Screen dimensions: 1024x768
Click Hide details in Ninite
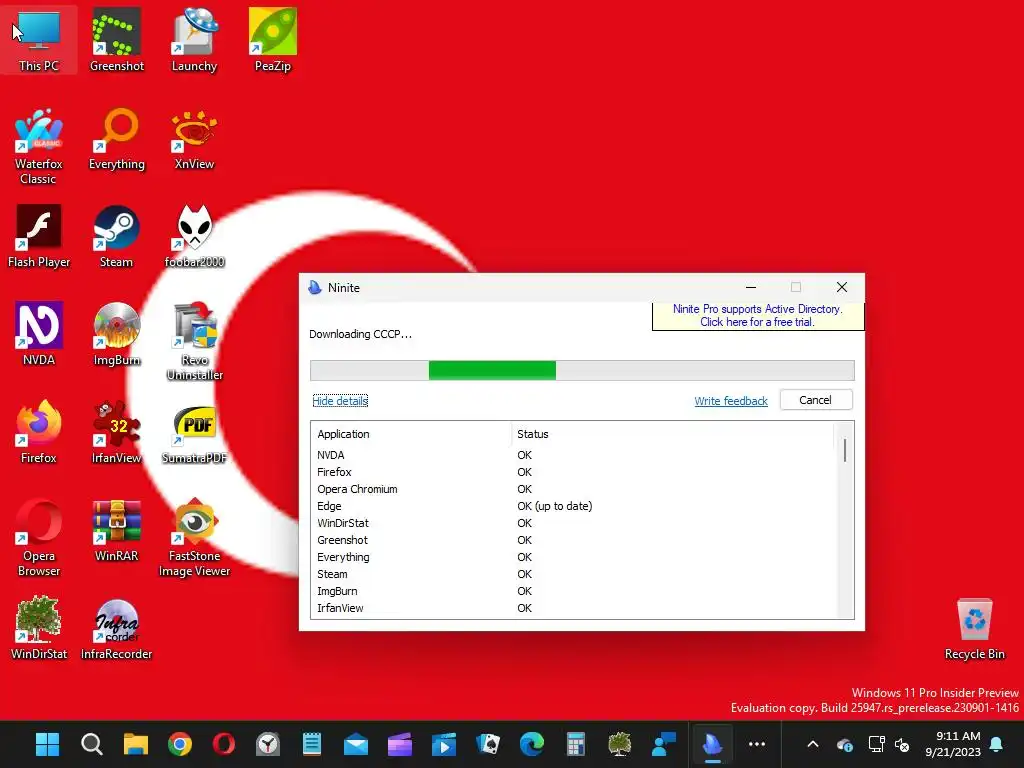340,401
